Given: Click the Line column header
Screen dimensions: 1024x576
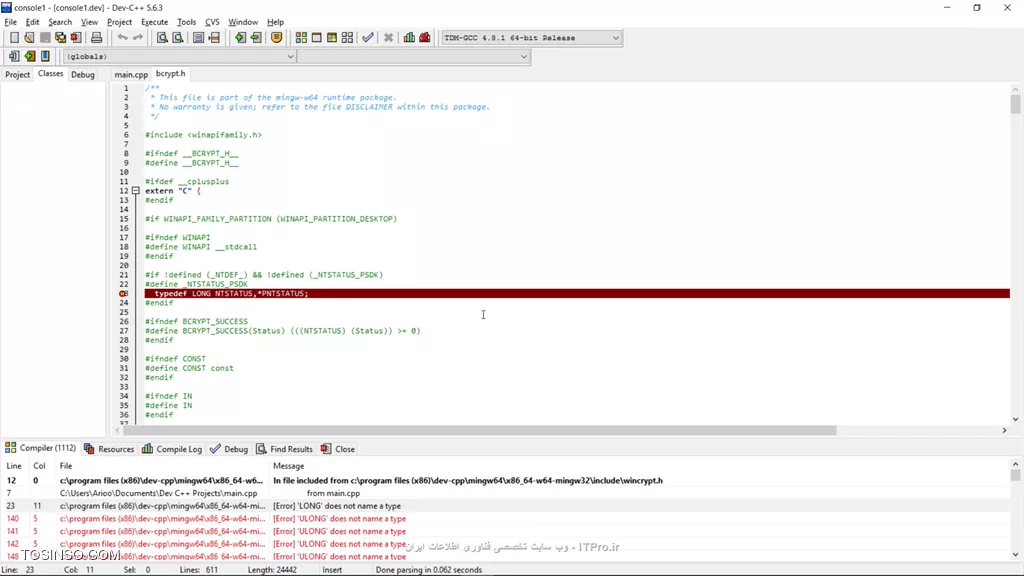Looking at the screenshot, I should [14, 466].
